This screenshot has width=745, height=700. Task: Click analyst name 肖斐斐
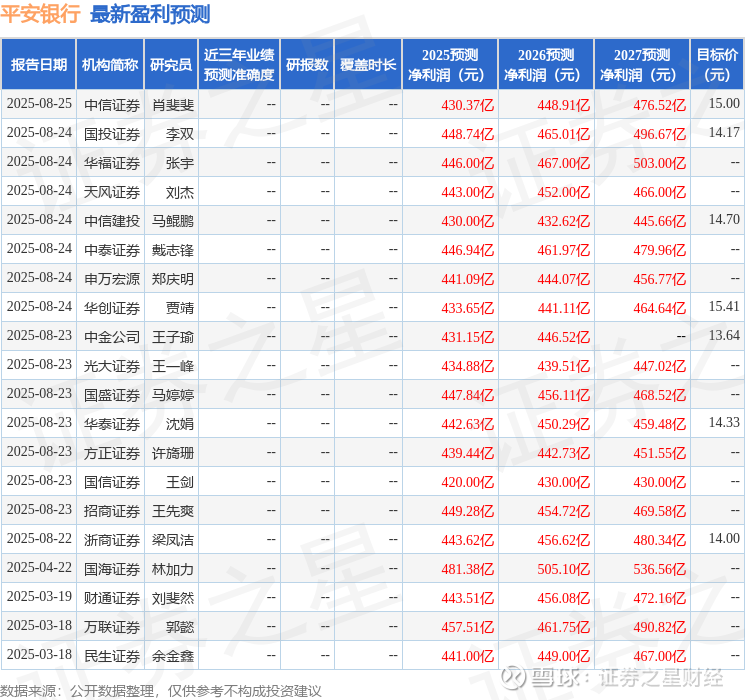173,105
